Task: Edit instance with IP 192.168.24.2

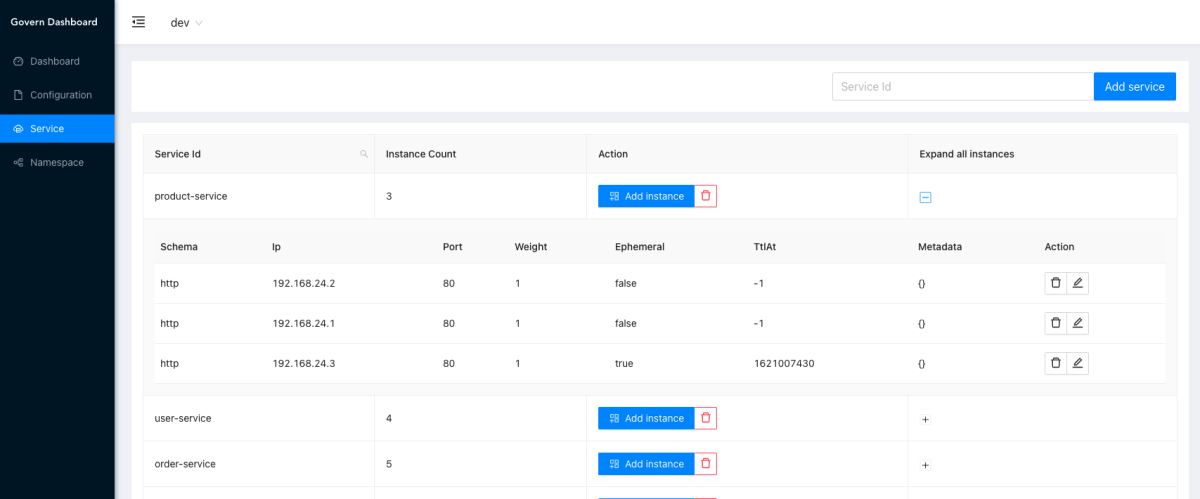Action: click(x=1077, y=283)
